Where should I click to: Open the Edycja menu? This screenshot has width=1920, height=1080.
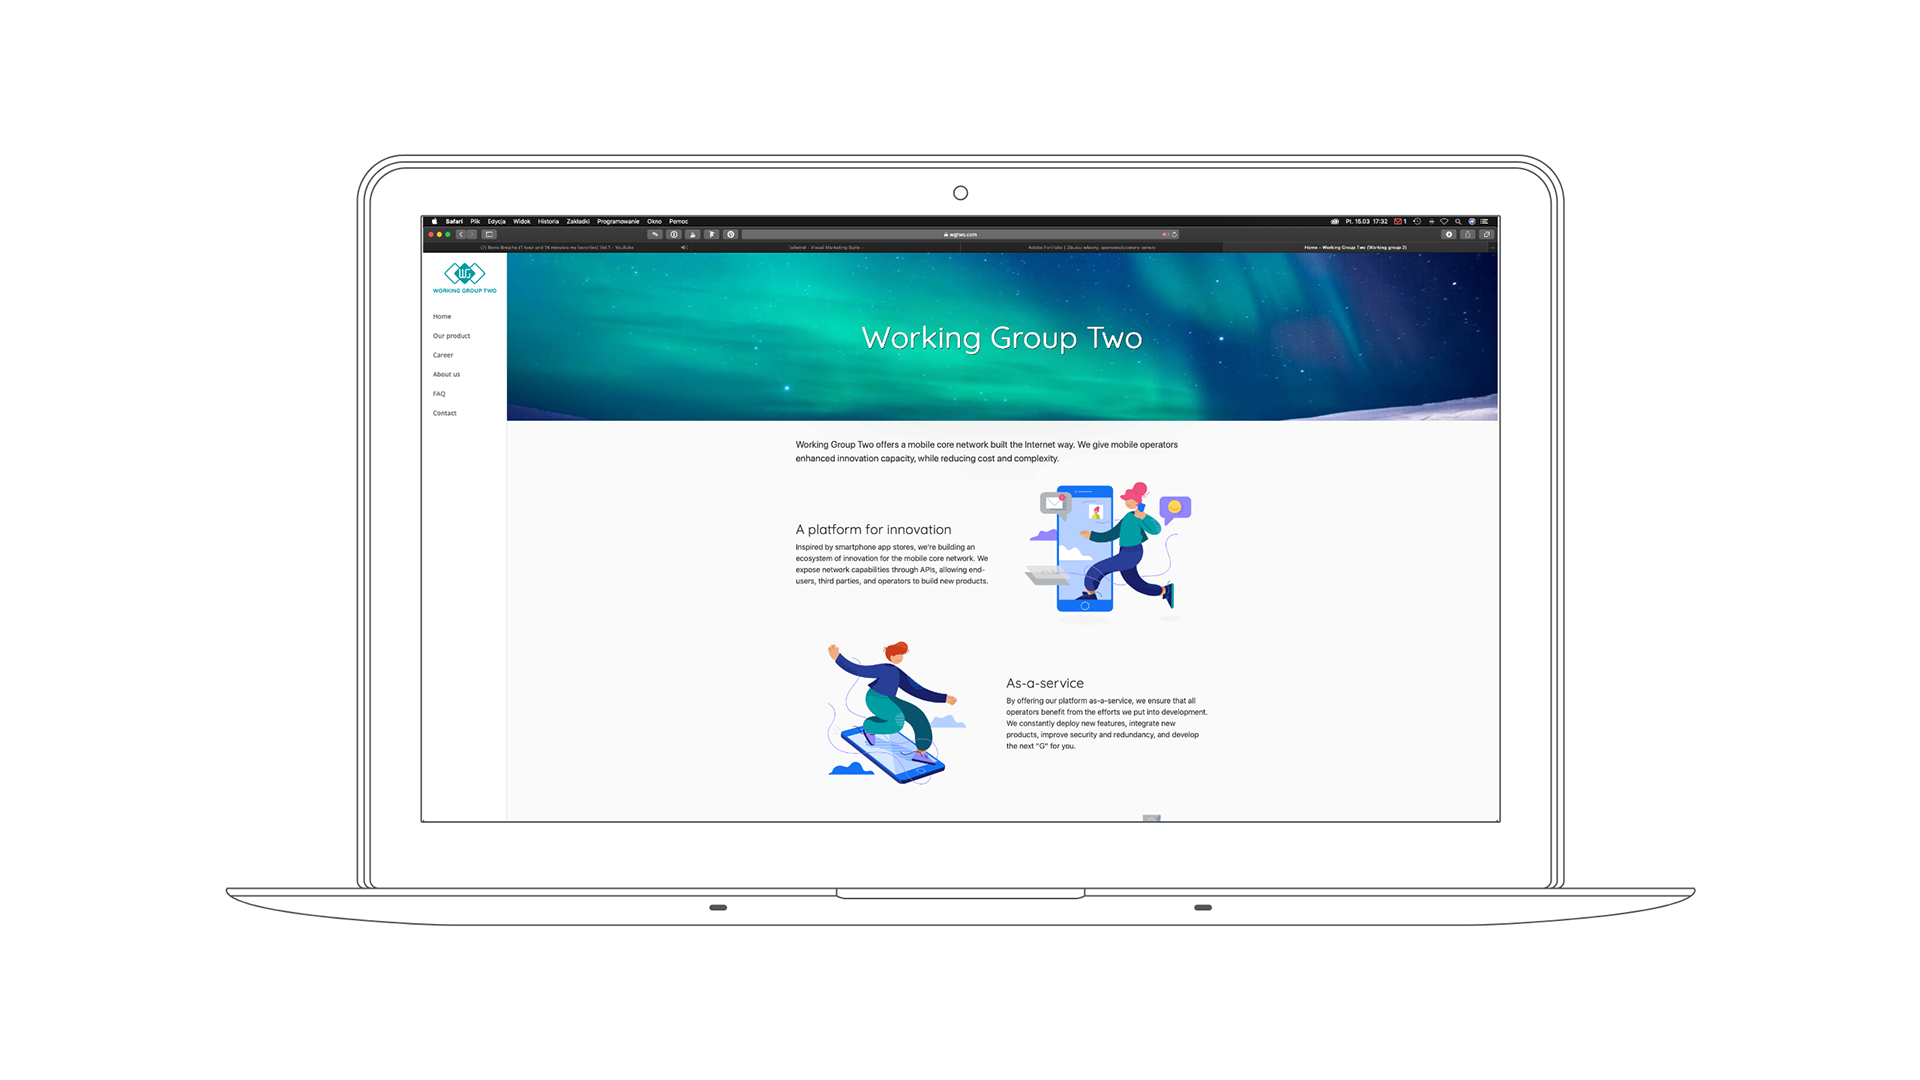point(496,221)
